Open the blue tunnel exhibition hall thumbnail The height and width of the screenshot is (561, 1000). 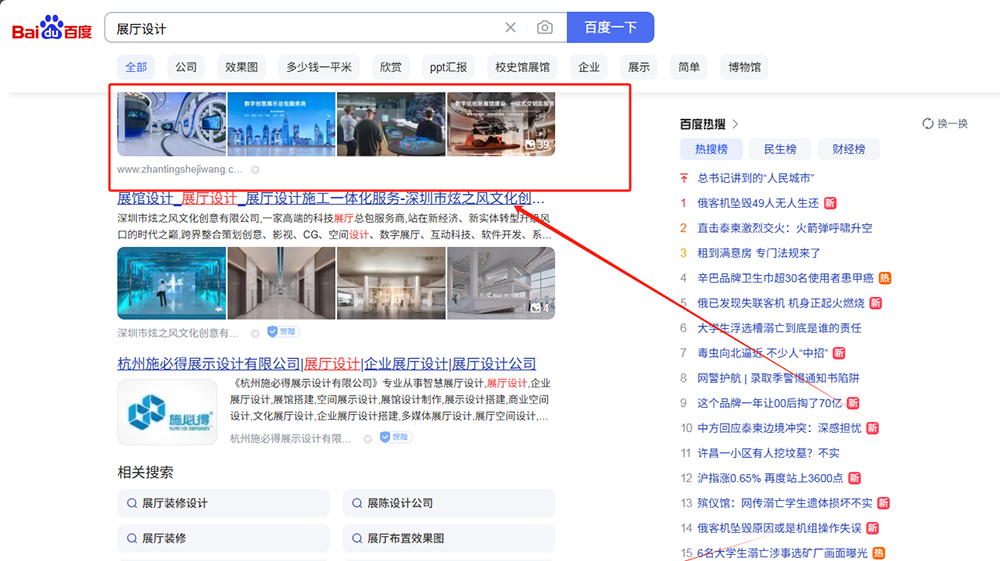[x=171, y=283]
